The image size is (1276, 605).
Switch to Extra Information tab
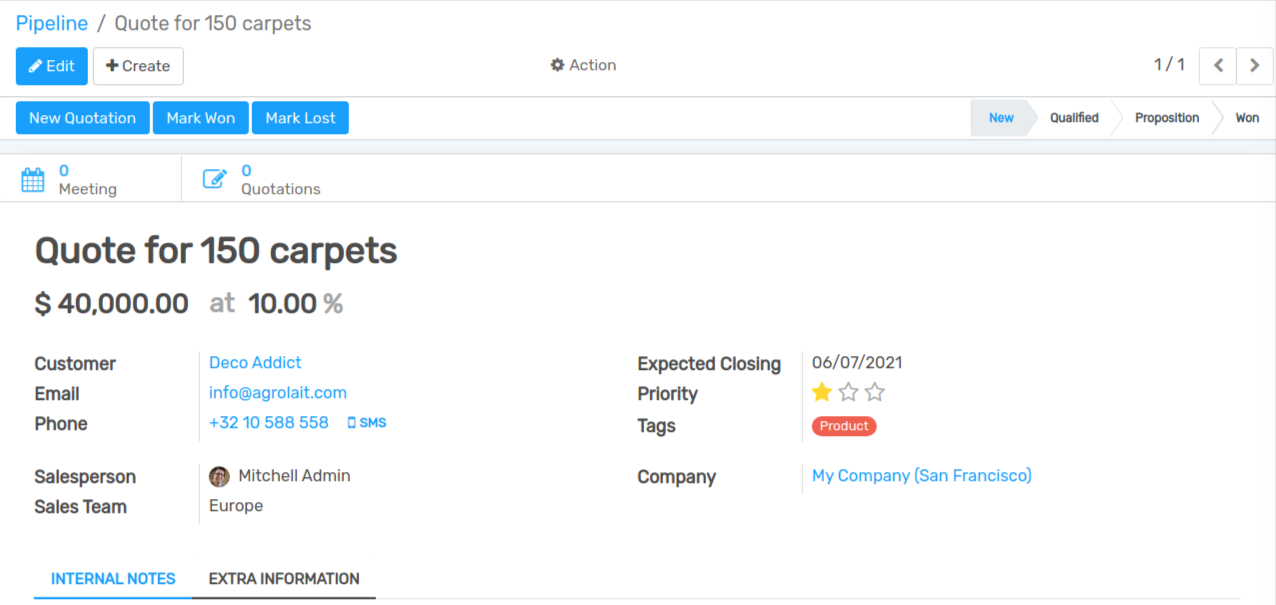coord(284,579)
